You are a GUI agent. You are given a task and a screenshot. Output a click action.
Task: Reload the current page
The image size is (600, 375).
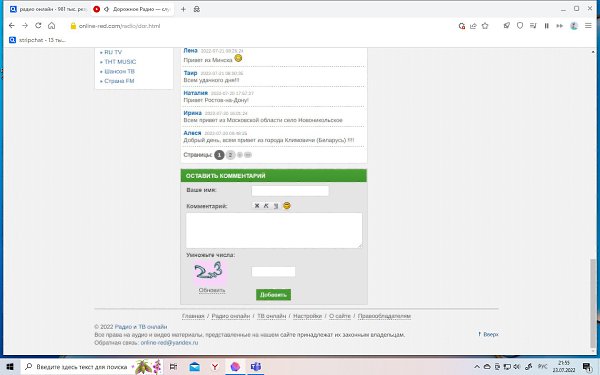(38, 26)
